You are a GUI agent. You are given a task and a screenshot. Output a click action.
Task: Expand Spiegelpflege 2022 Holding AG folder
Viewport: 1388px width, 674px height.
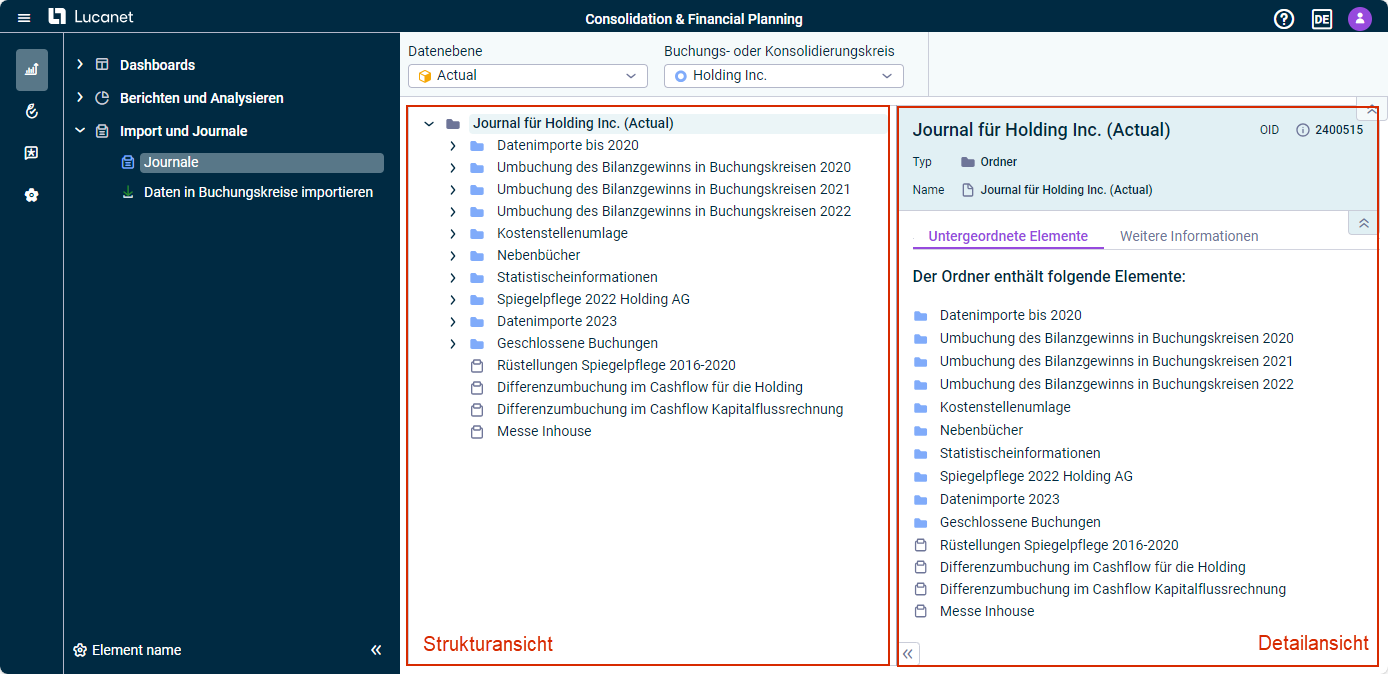click(453, 300)
